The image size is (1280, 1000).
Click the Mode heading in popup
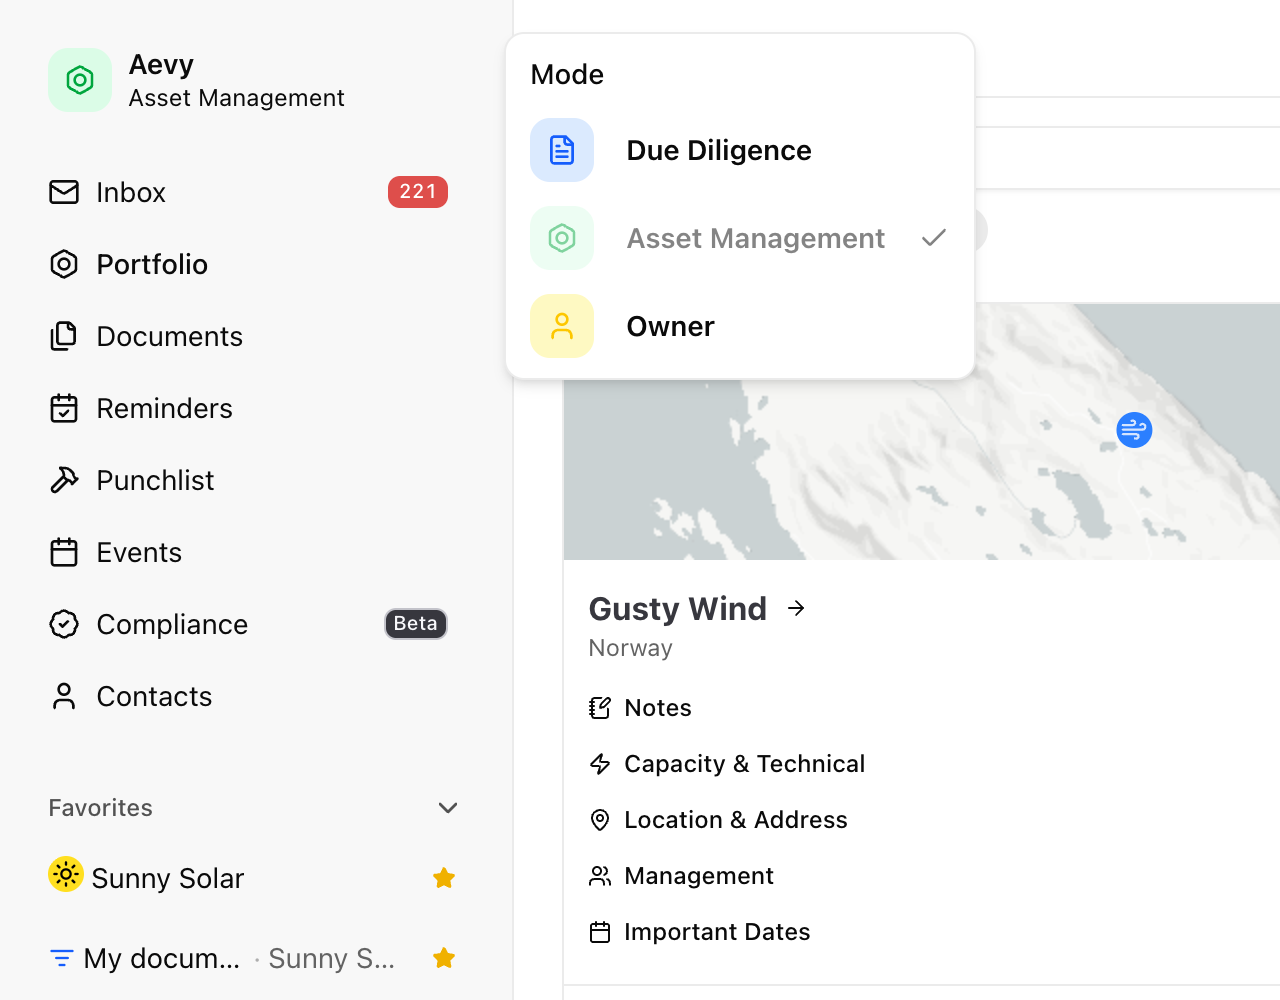567,75
